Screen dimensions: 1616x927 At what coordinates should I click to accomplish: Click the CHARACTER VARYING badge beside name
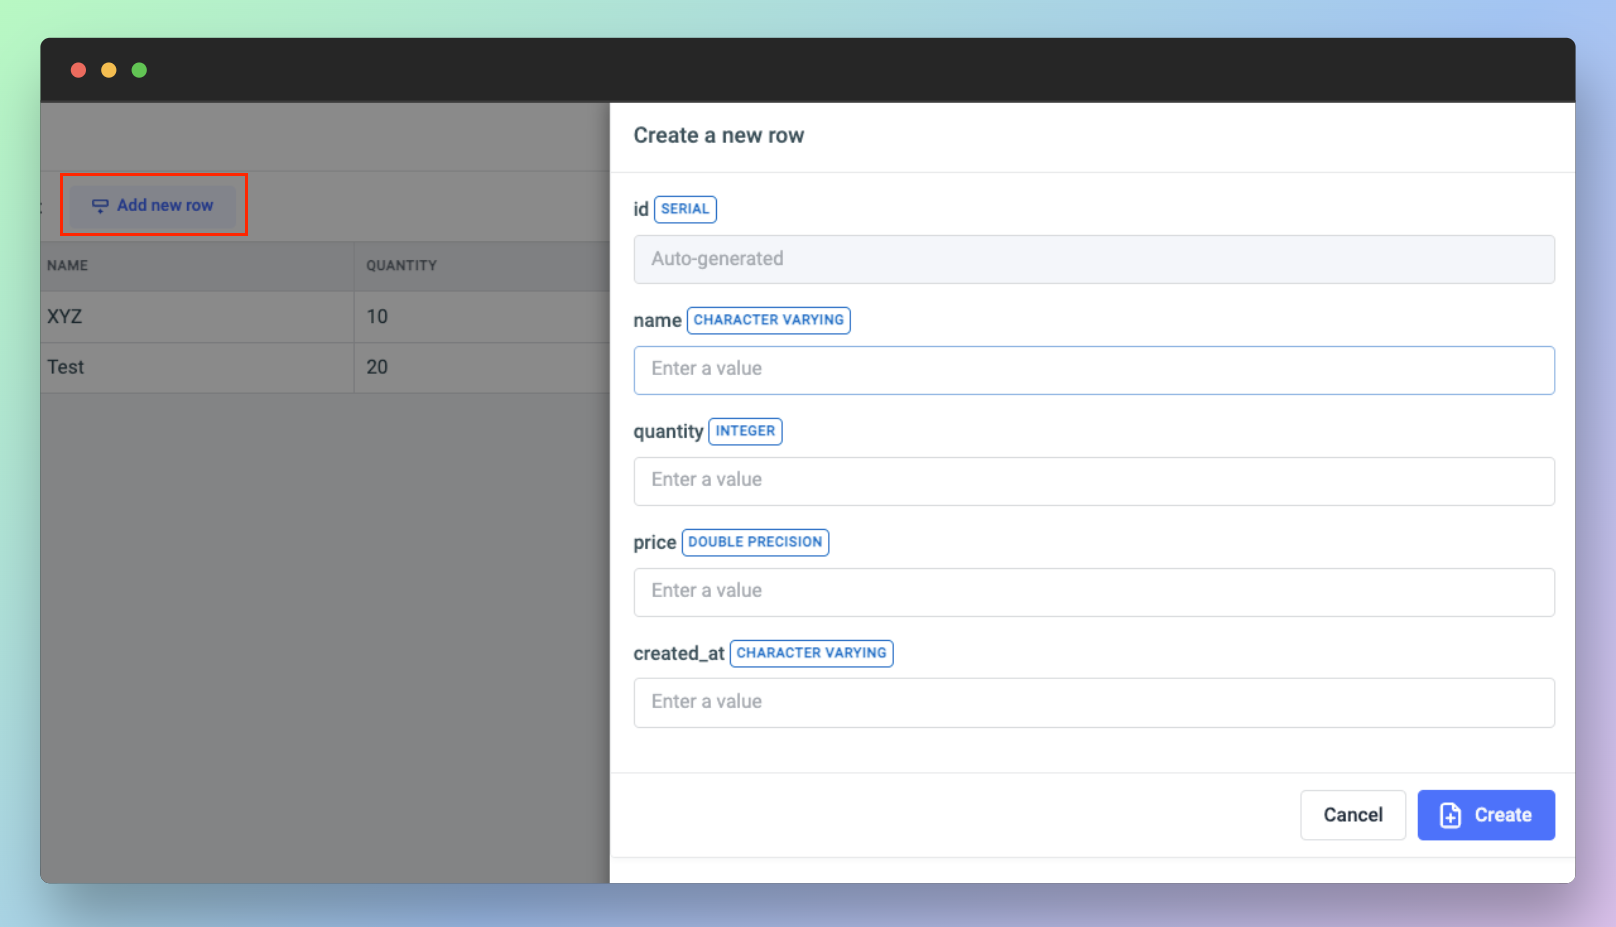point(768,320)
